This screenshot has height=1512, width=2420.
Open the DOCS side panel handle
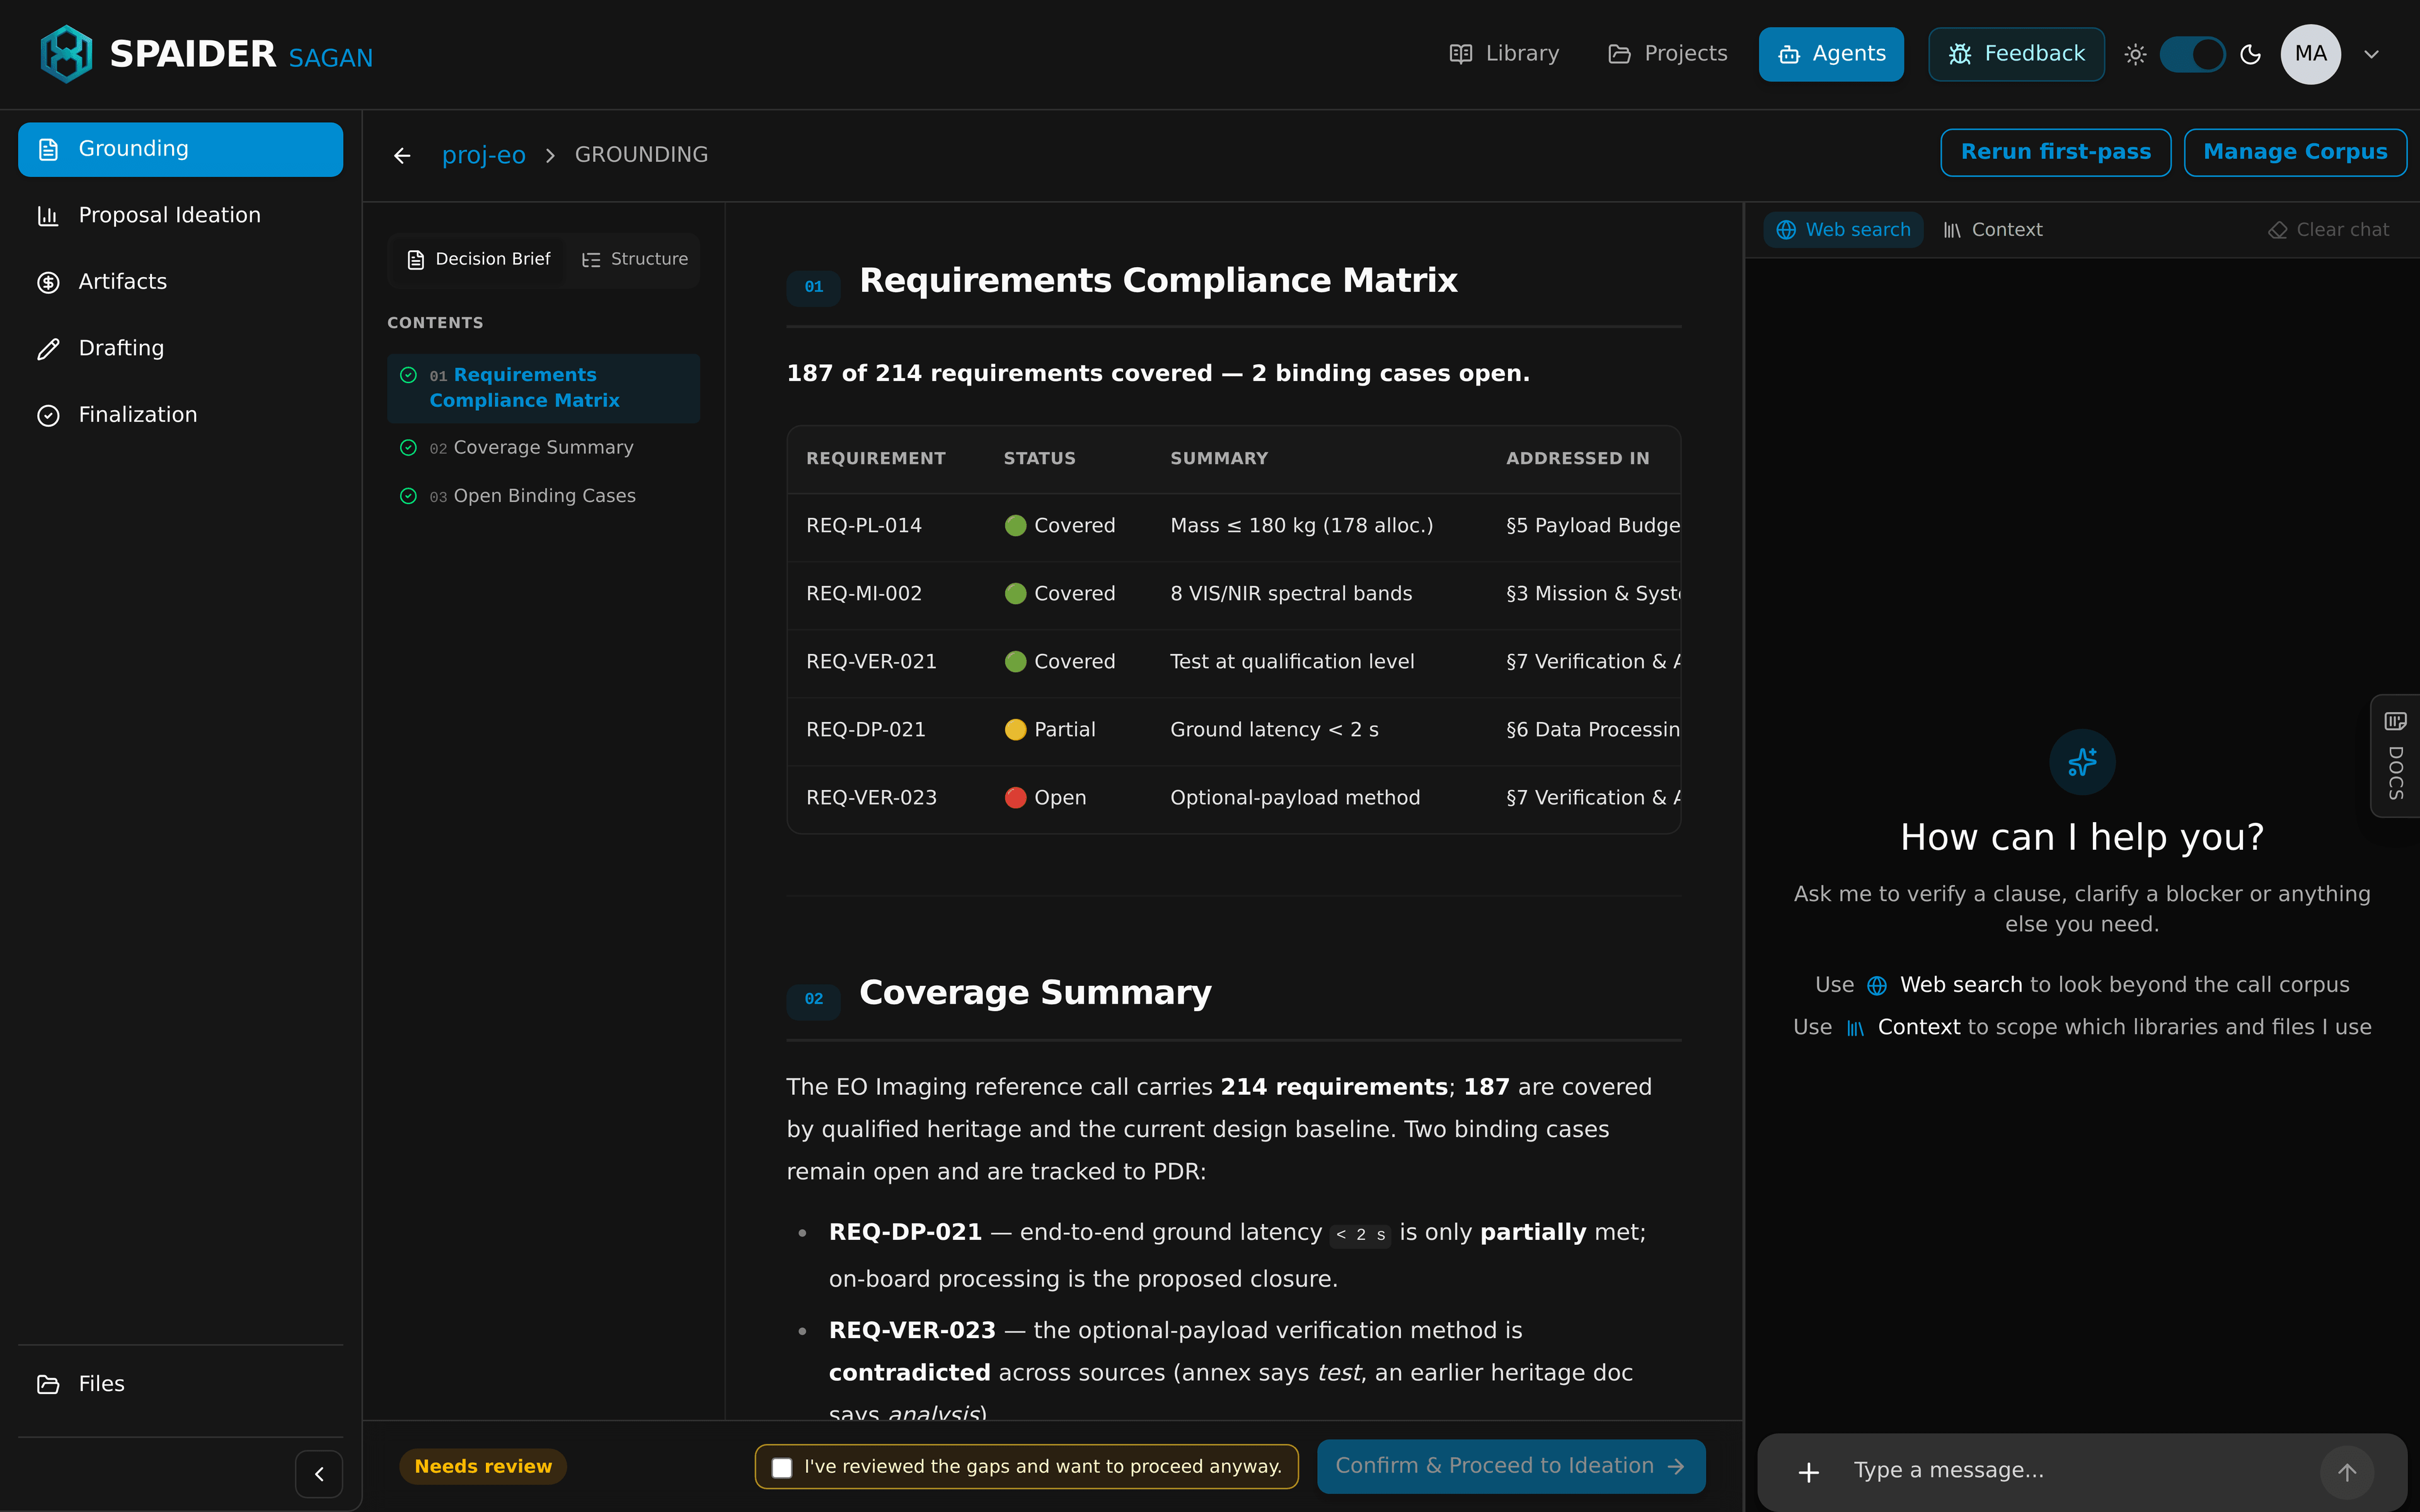[x=2395, y=755]
